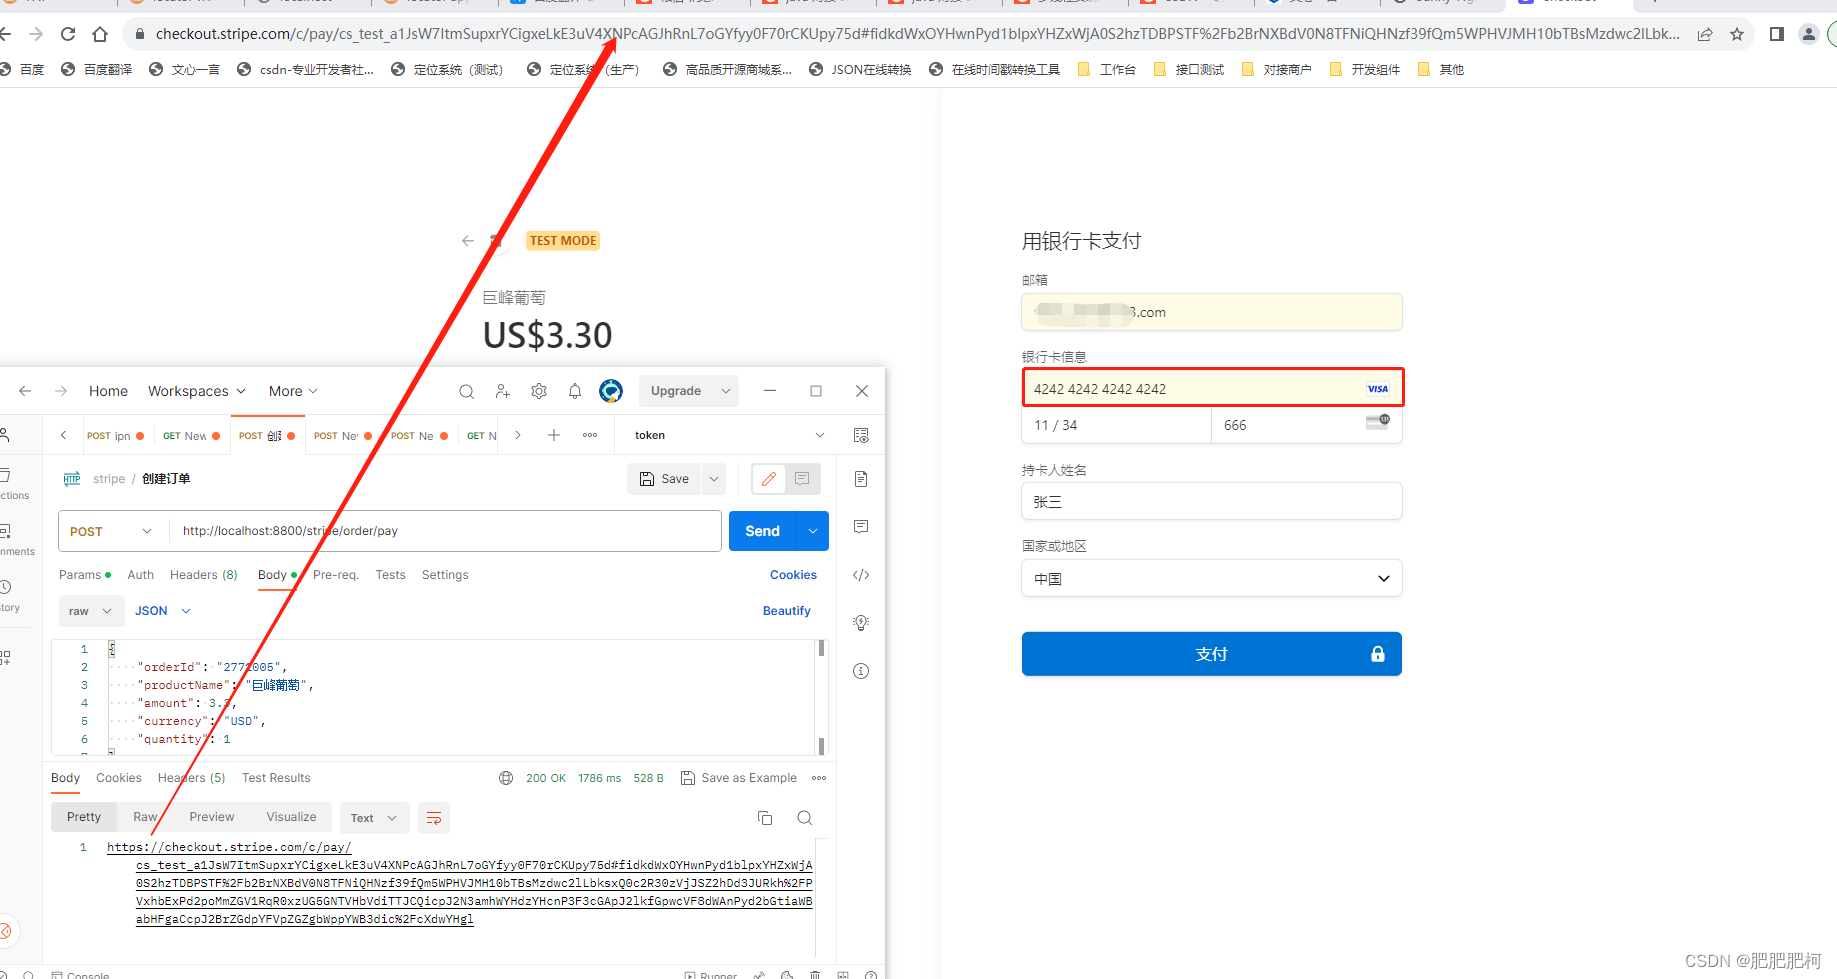Click the blue 支付 payment button
Viewport: 1837px width, 979px height.
(x=1211, y=653)
